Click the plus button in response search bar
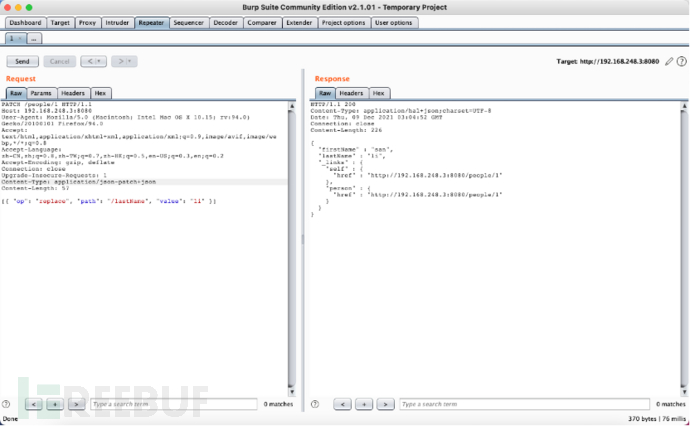The height and width of the screenshot is (426, 690). coord(364,404)
